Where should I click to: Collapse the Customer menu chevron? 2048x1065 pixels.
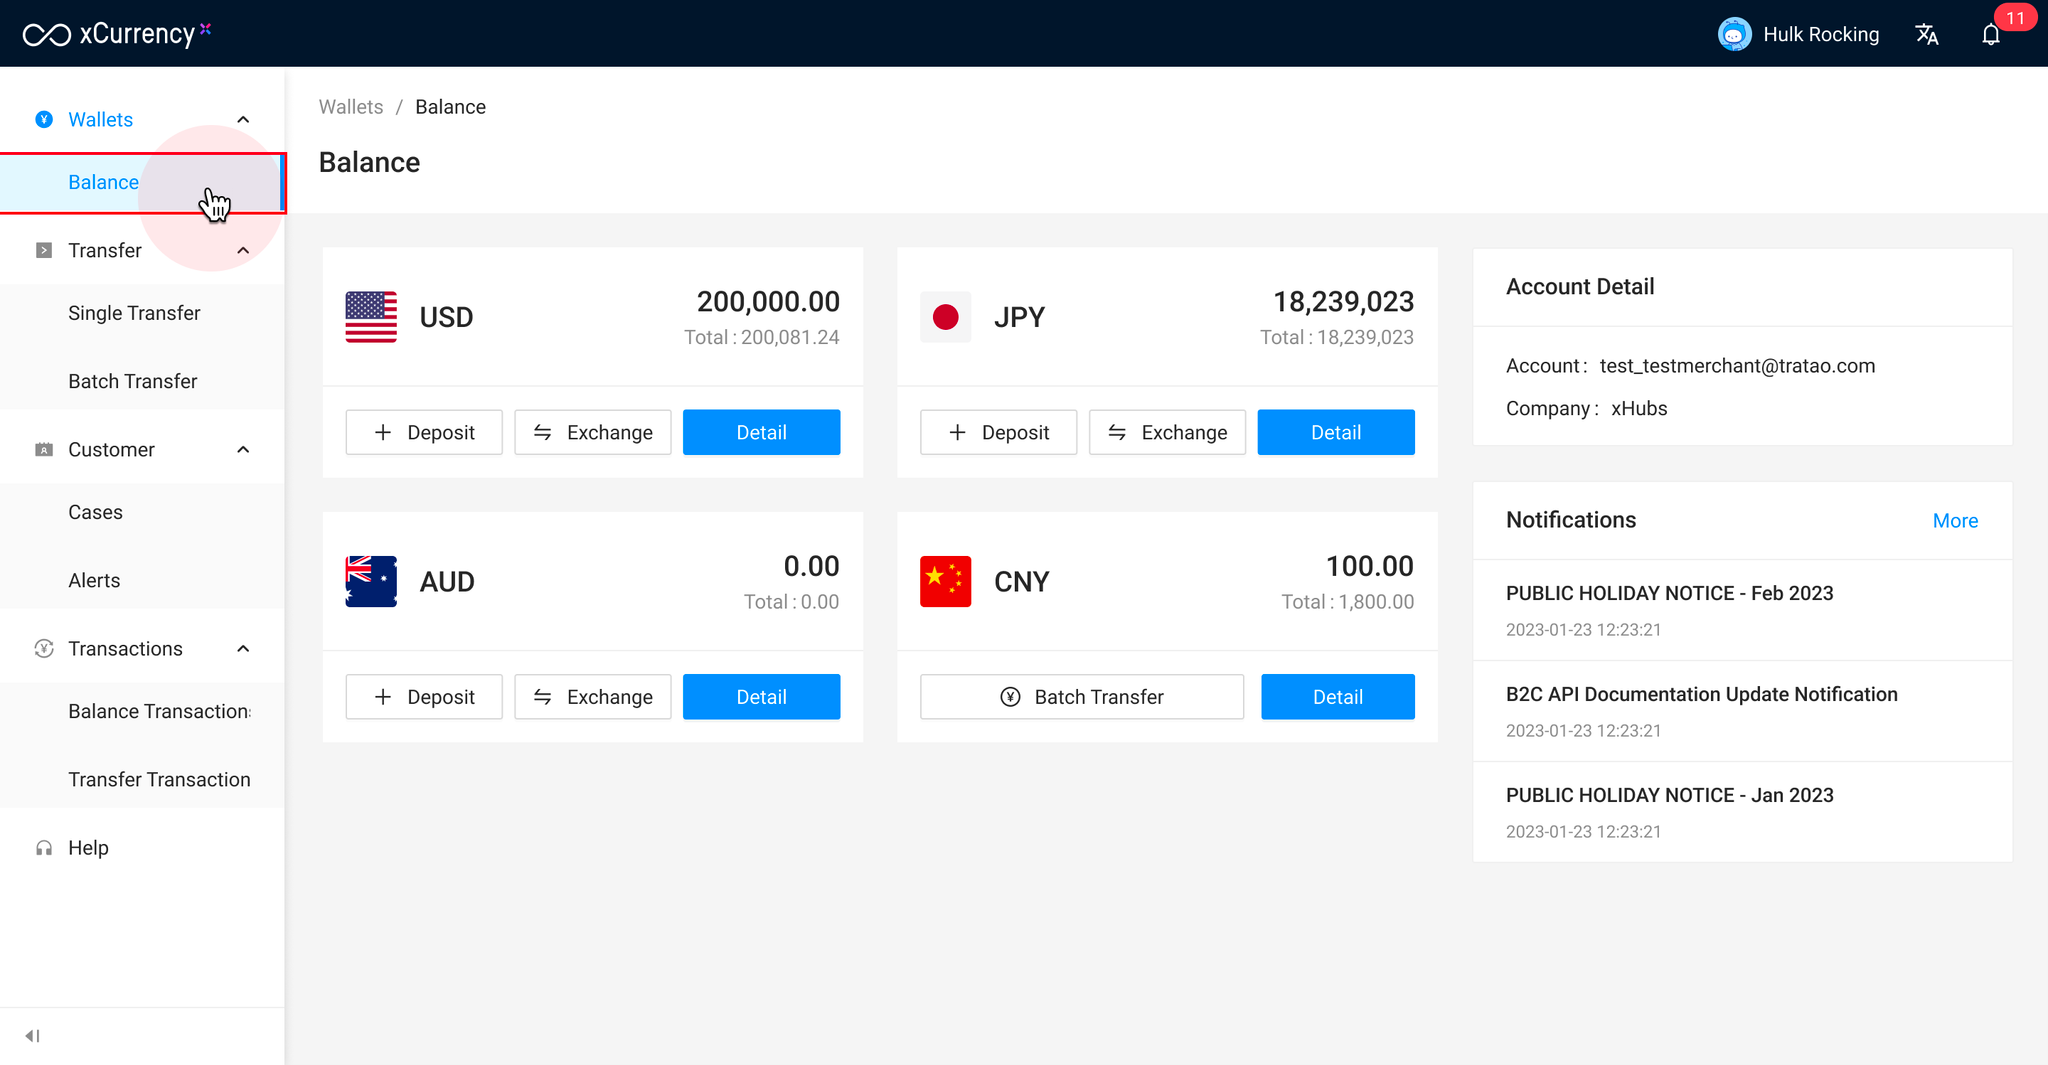[x=243, y=450]
